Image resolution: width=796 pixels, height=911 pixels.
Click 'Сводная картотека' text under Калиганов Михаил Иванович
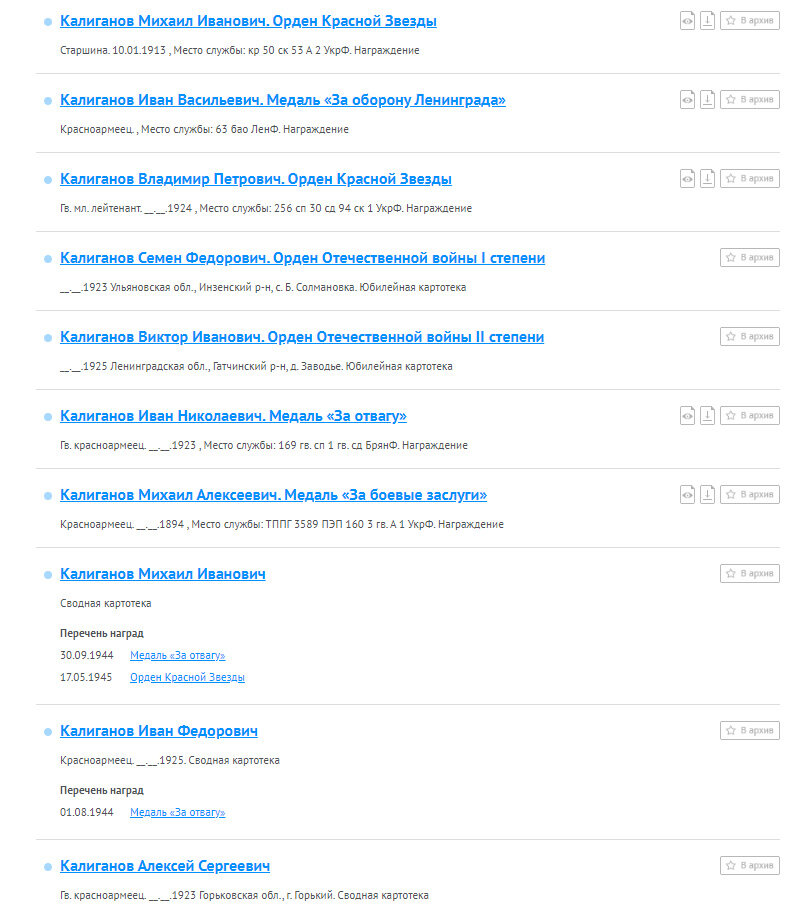pyautogui.click(x=105, y=604)
